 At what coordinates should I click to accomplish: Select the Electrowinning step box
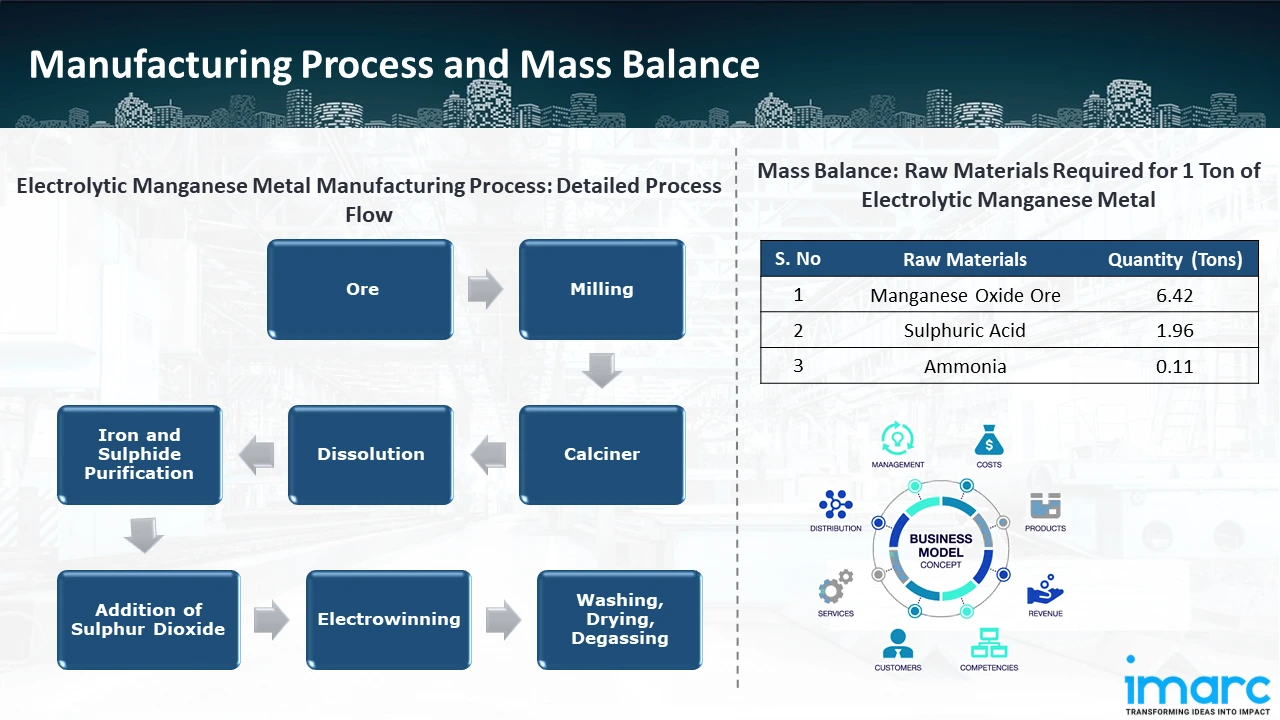coord(388,619)
